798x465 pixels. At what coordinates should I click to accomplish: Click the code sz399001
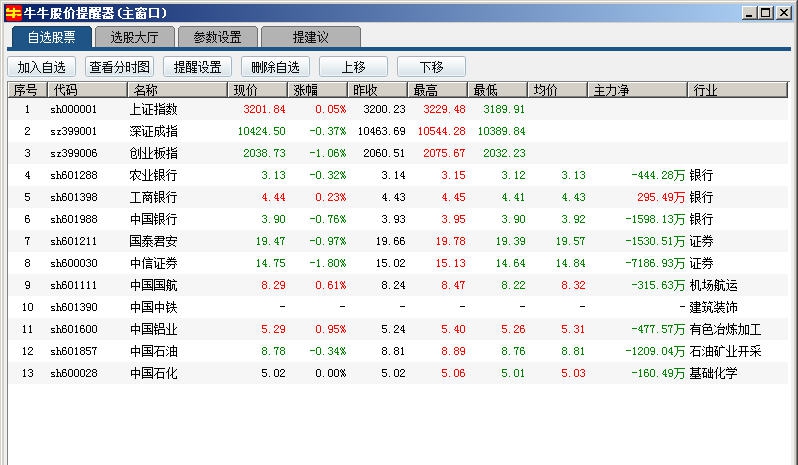73,131
